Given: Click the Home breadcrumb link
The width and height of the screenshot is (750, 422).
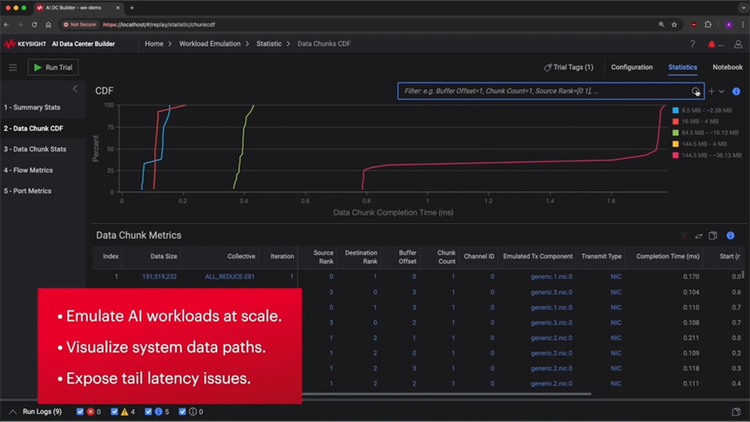Looking at the screenshot, I should tap(154, 44).
